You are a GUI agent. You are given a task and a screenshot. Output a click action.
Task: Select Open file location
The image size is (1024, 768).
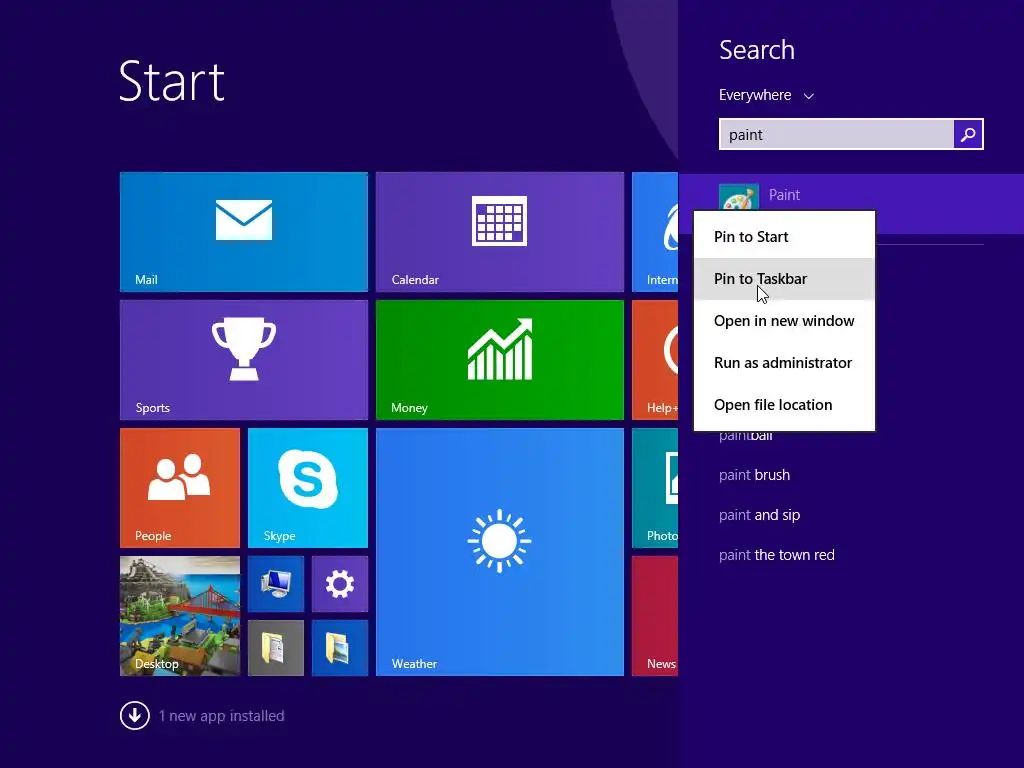(x=784, y=405)
